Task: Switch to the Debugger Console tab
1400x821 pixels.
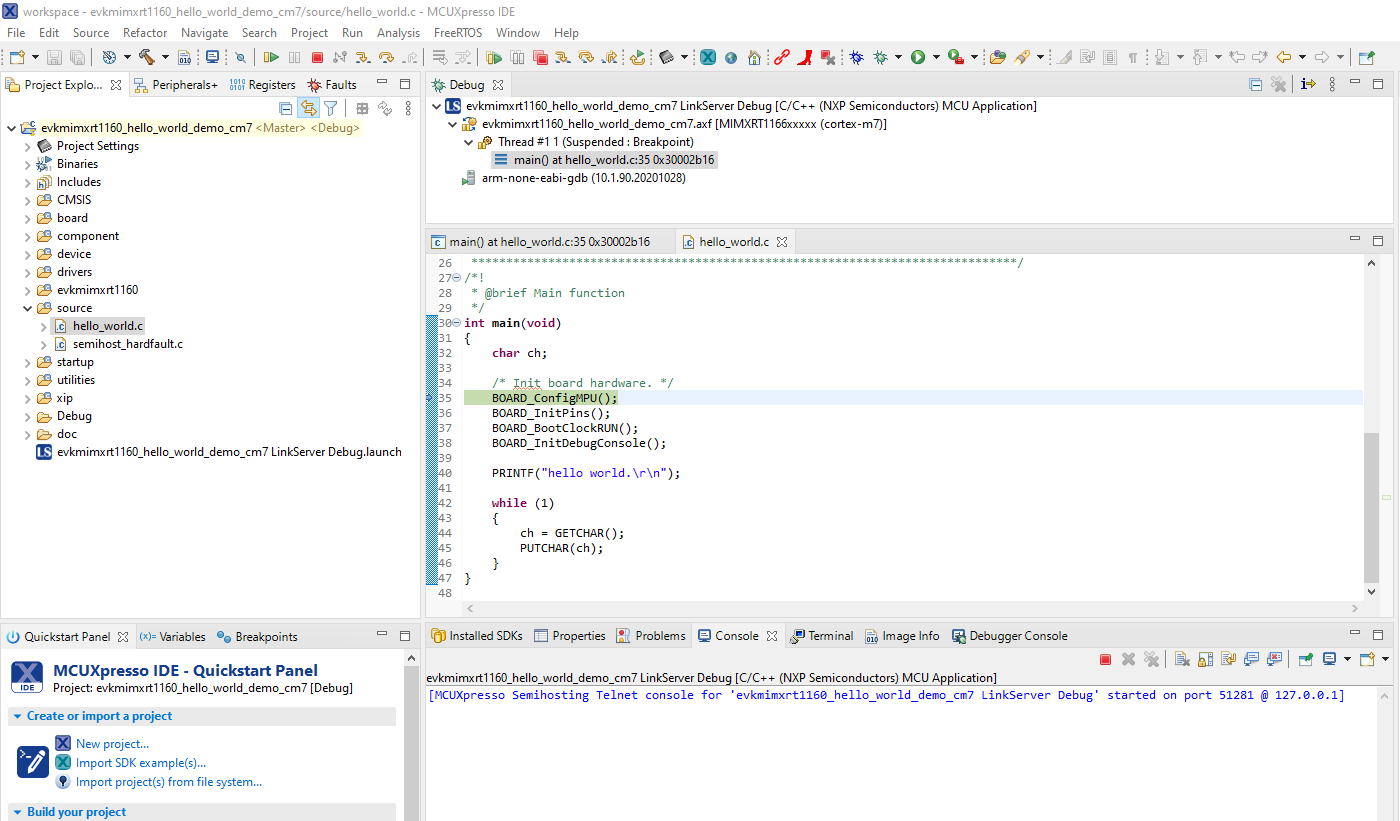Action: (1017, 636)
